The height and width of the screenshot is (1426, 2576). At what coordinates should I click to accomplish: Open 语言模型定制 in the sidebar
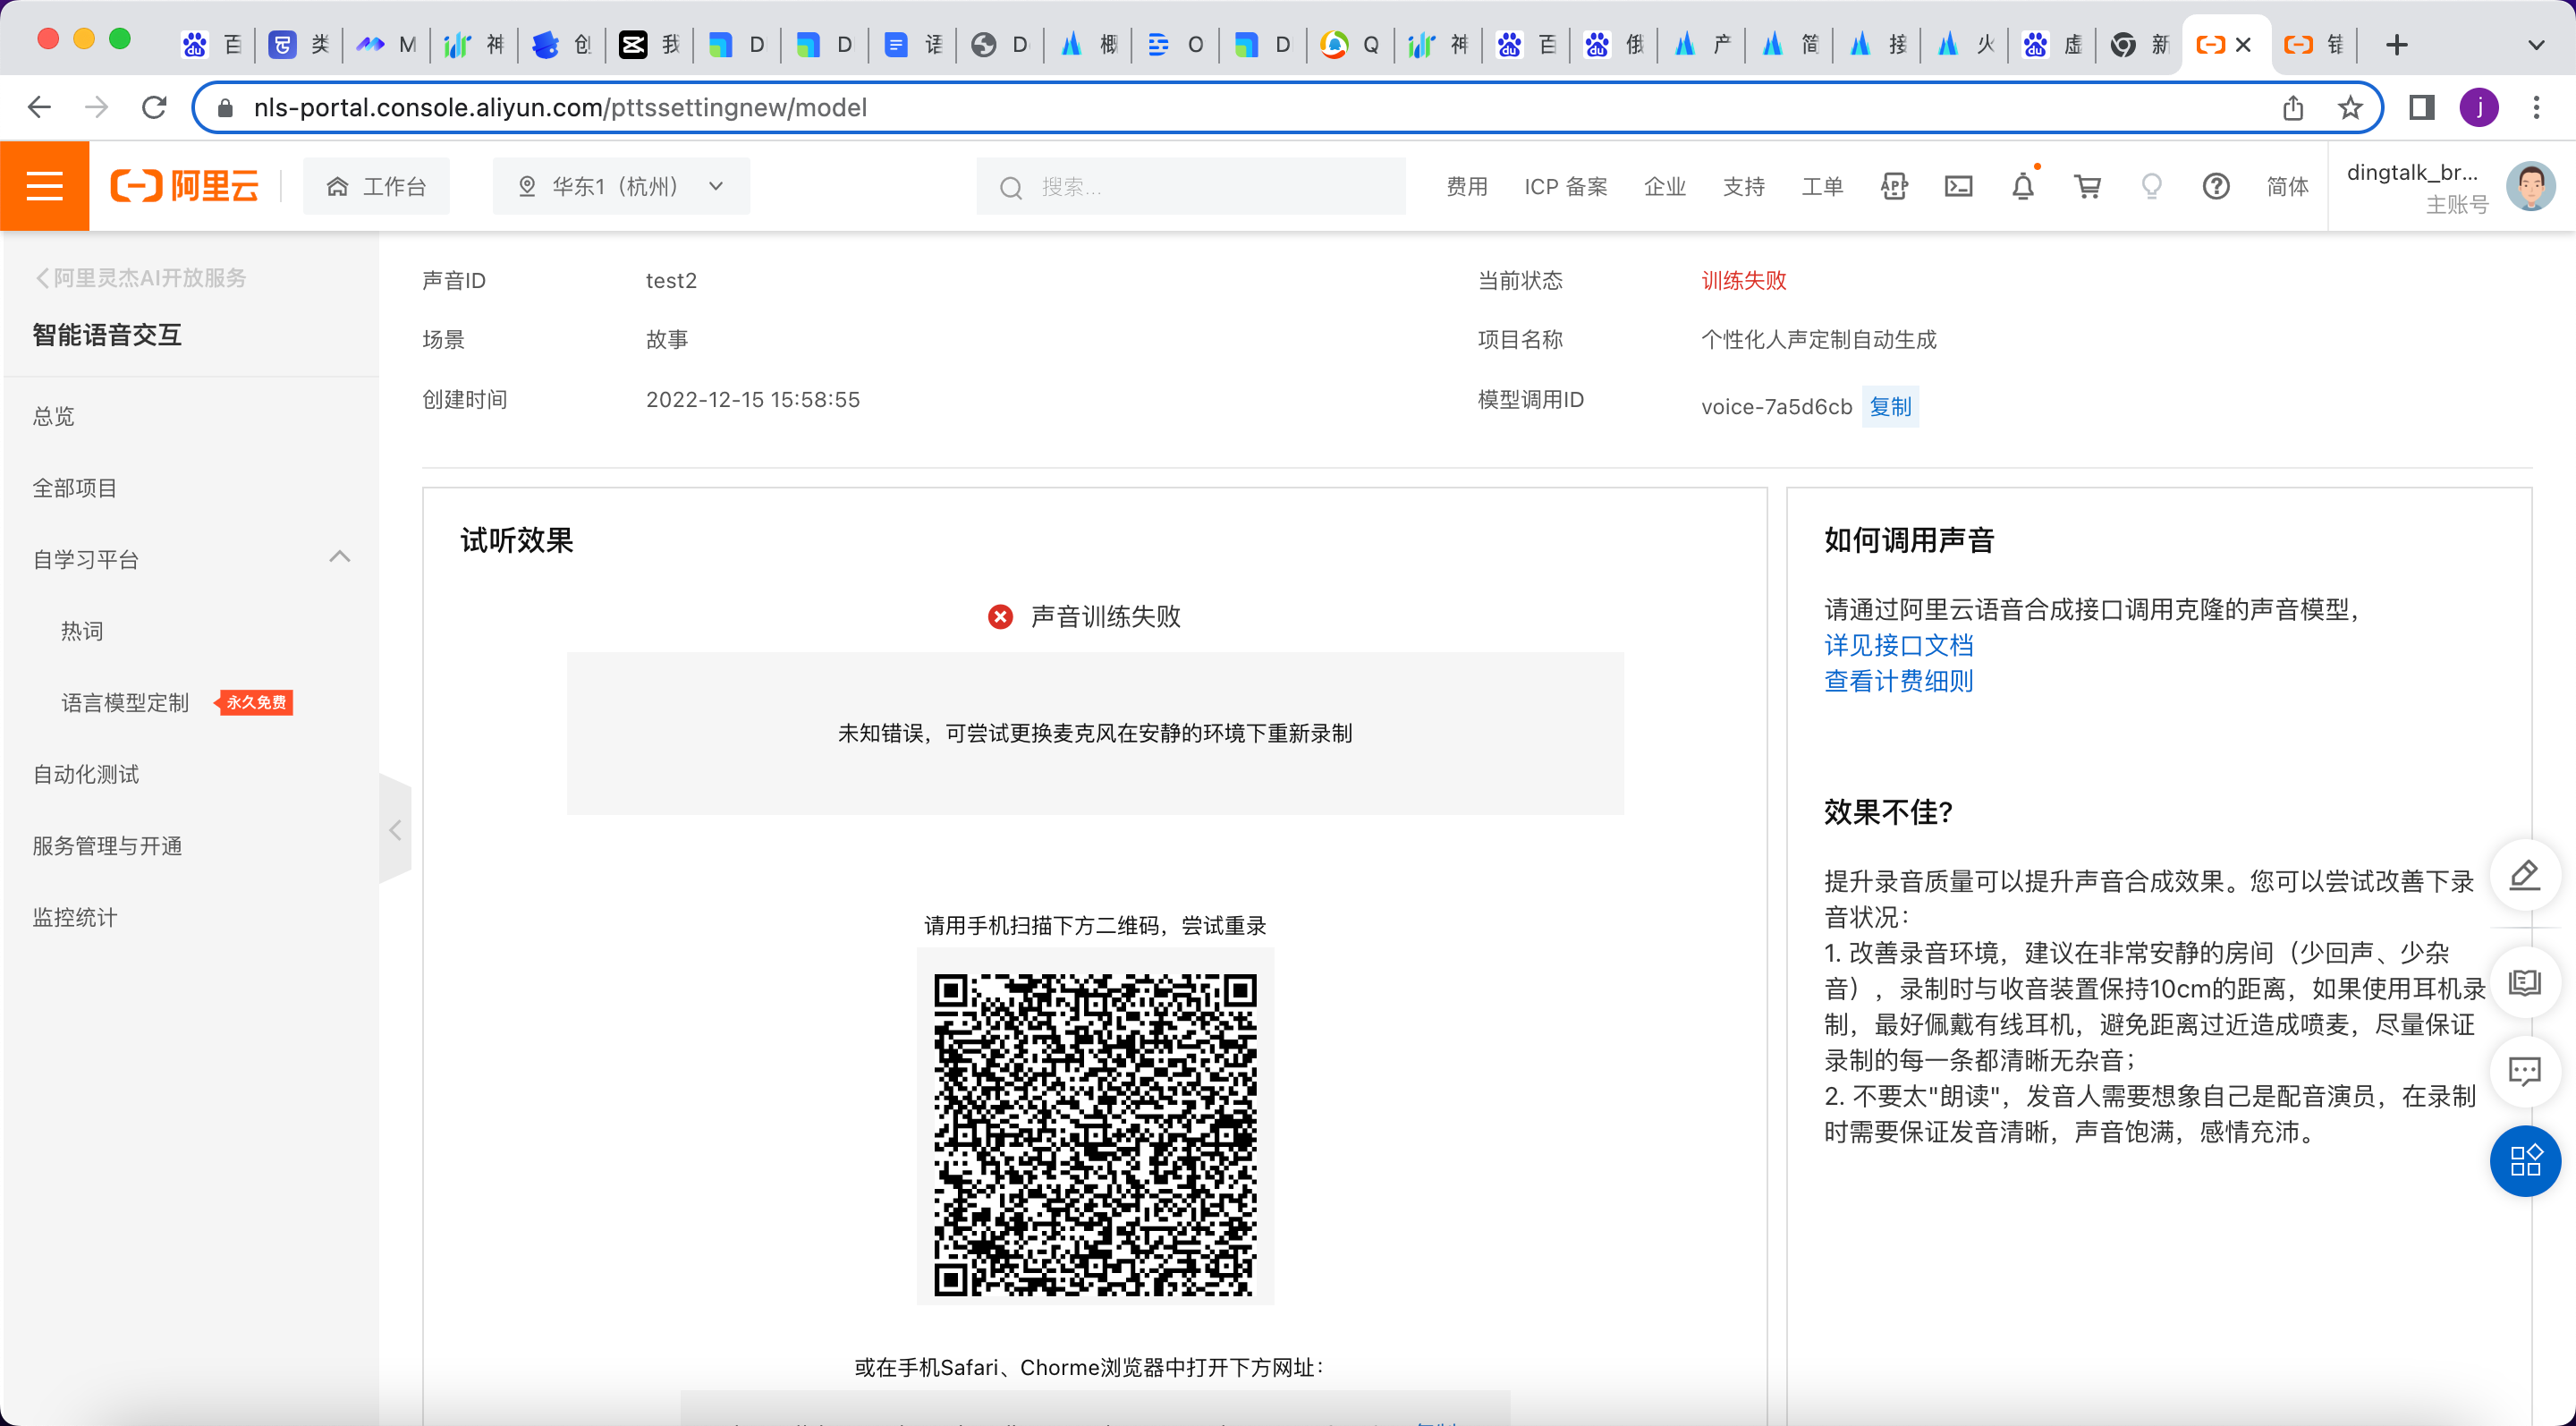(x=125, y=703)
